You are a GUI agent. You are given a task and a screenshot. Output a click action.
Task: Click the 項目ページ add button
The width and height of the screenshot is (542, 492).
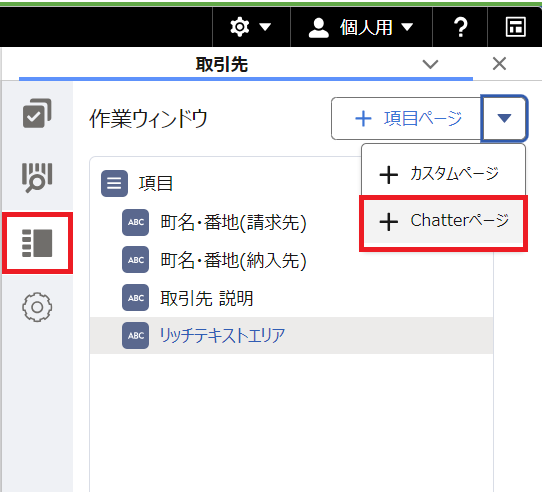pos(406,119)
